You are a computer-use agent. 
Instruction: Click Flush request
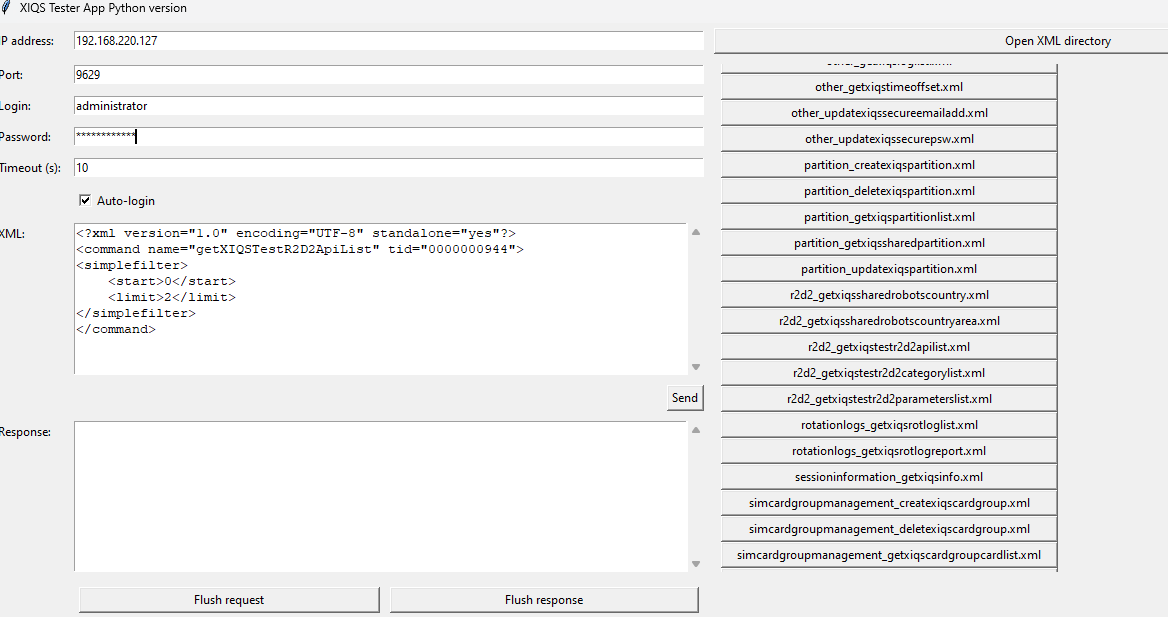228,599
